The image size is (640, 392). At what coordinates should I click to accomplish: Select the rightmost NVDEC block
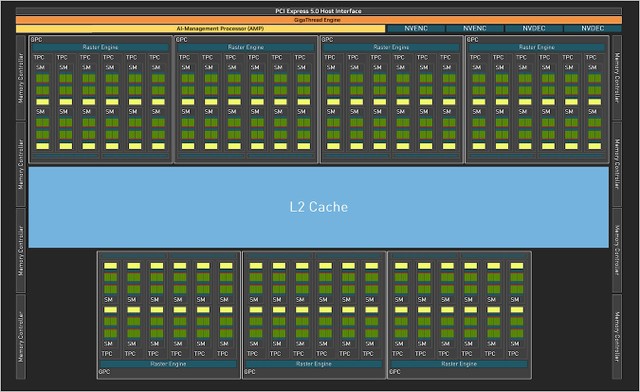[x=592, y=29]
